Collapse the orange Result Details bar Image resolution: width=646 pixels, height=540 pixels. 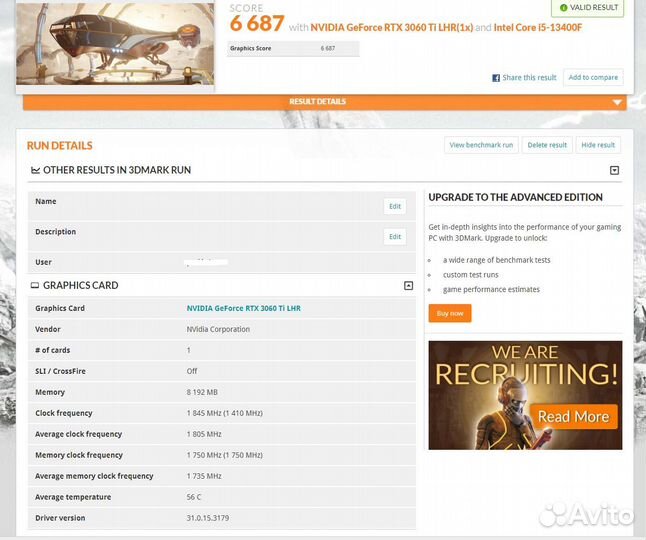[617, 102]
